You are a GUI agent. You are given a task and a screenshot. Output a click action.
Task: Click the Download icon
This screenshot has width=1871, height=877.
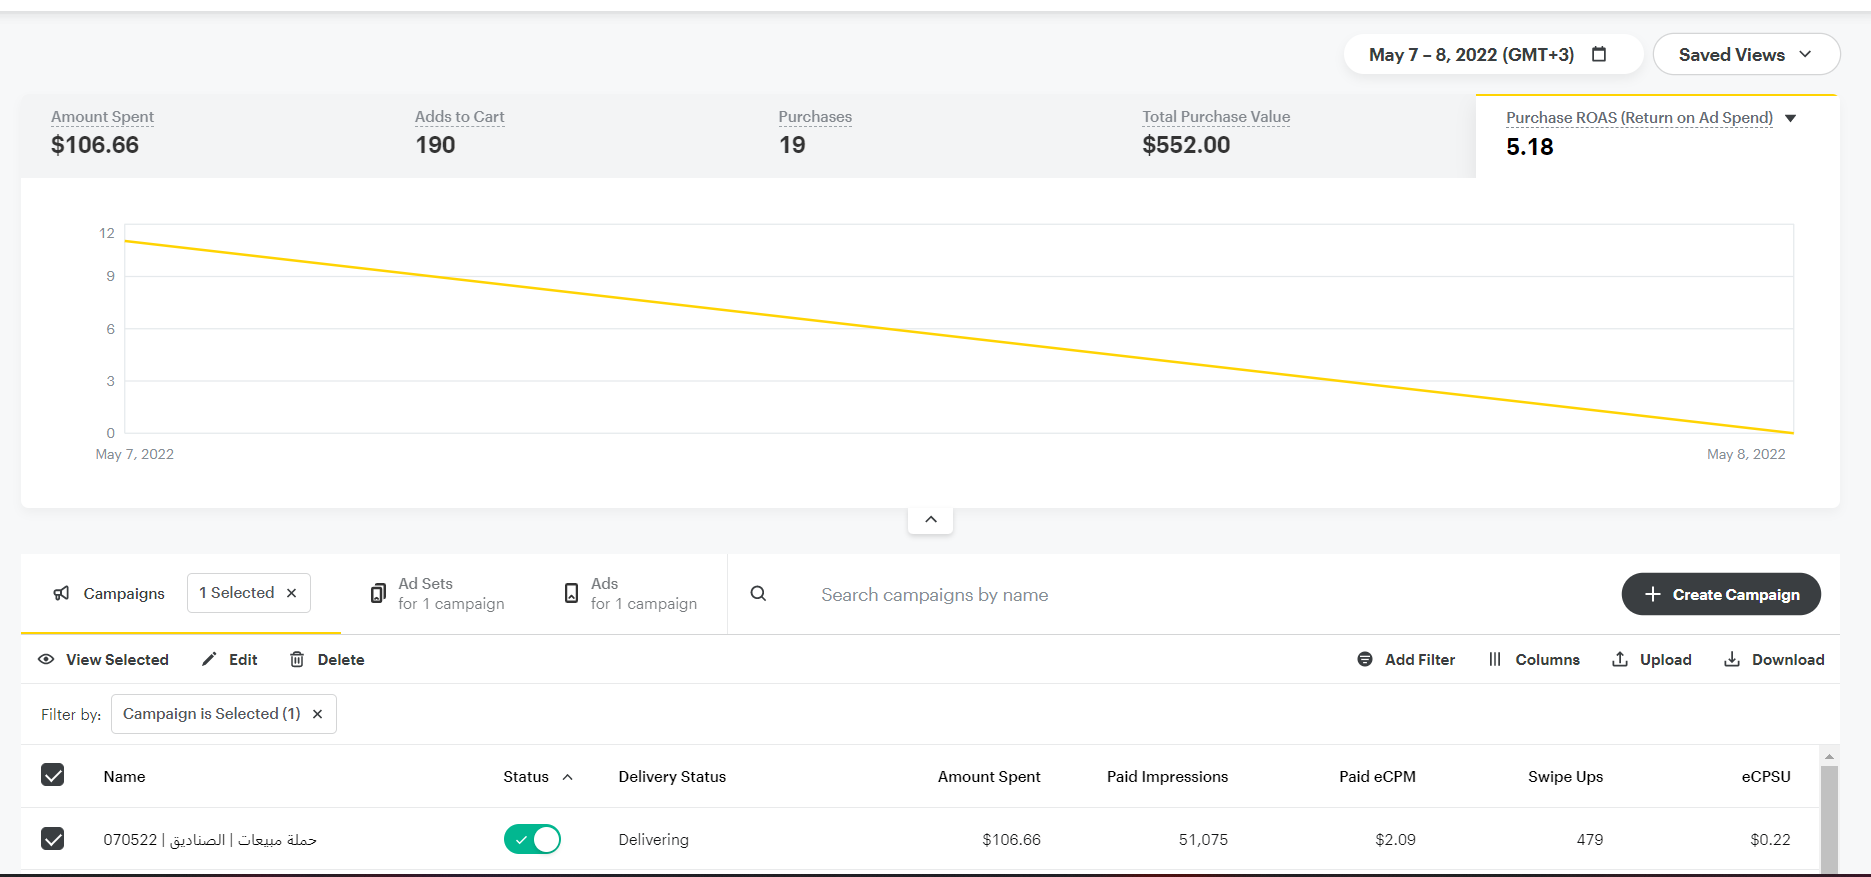[1732, 659]
